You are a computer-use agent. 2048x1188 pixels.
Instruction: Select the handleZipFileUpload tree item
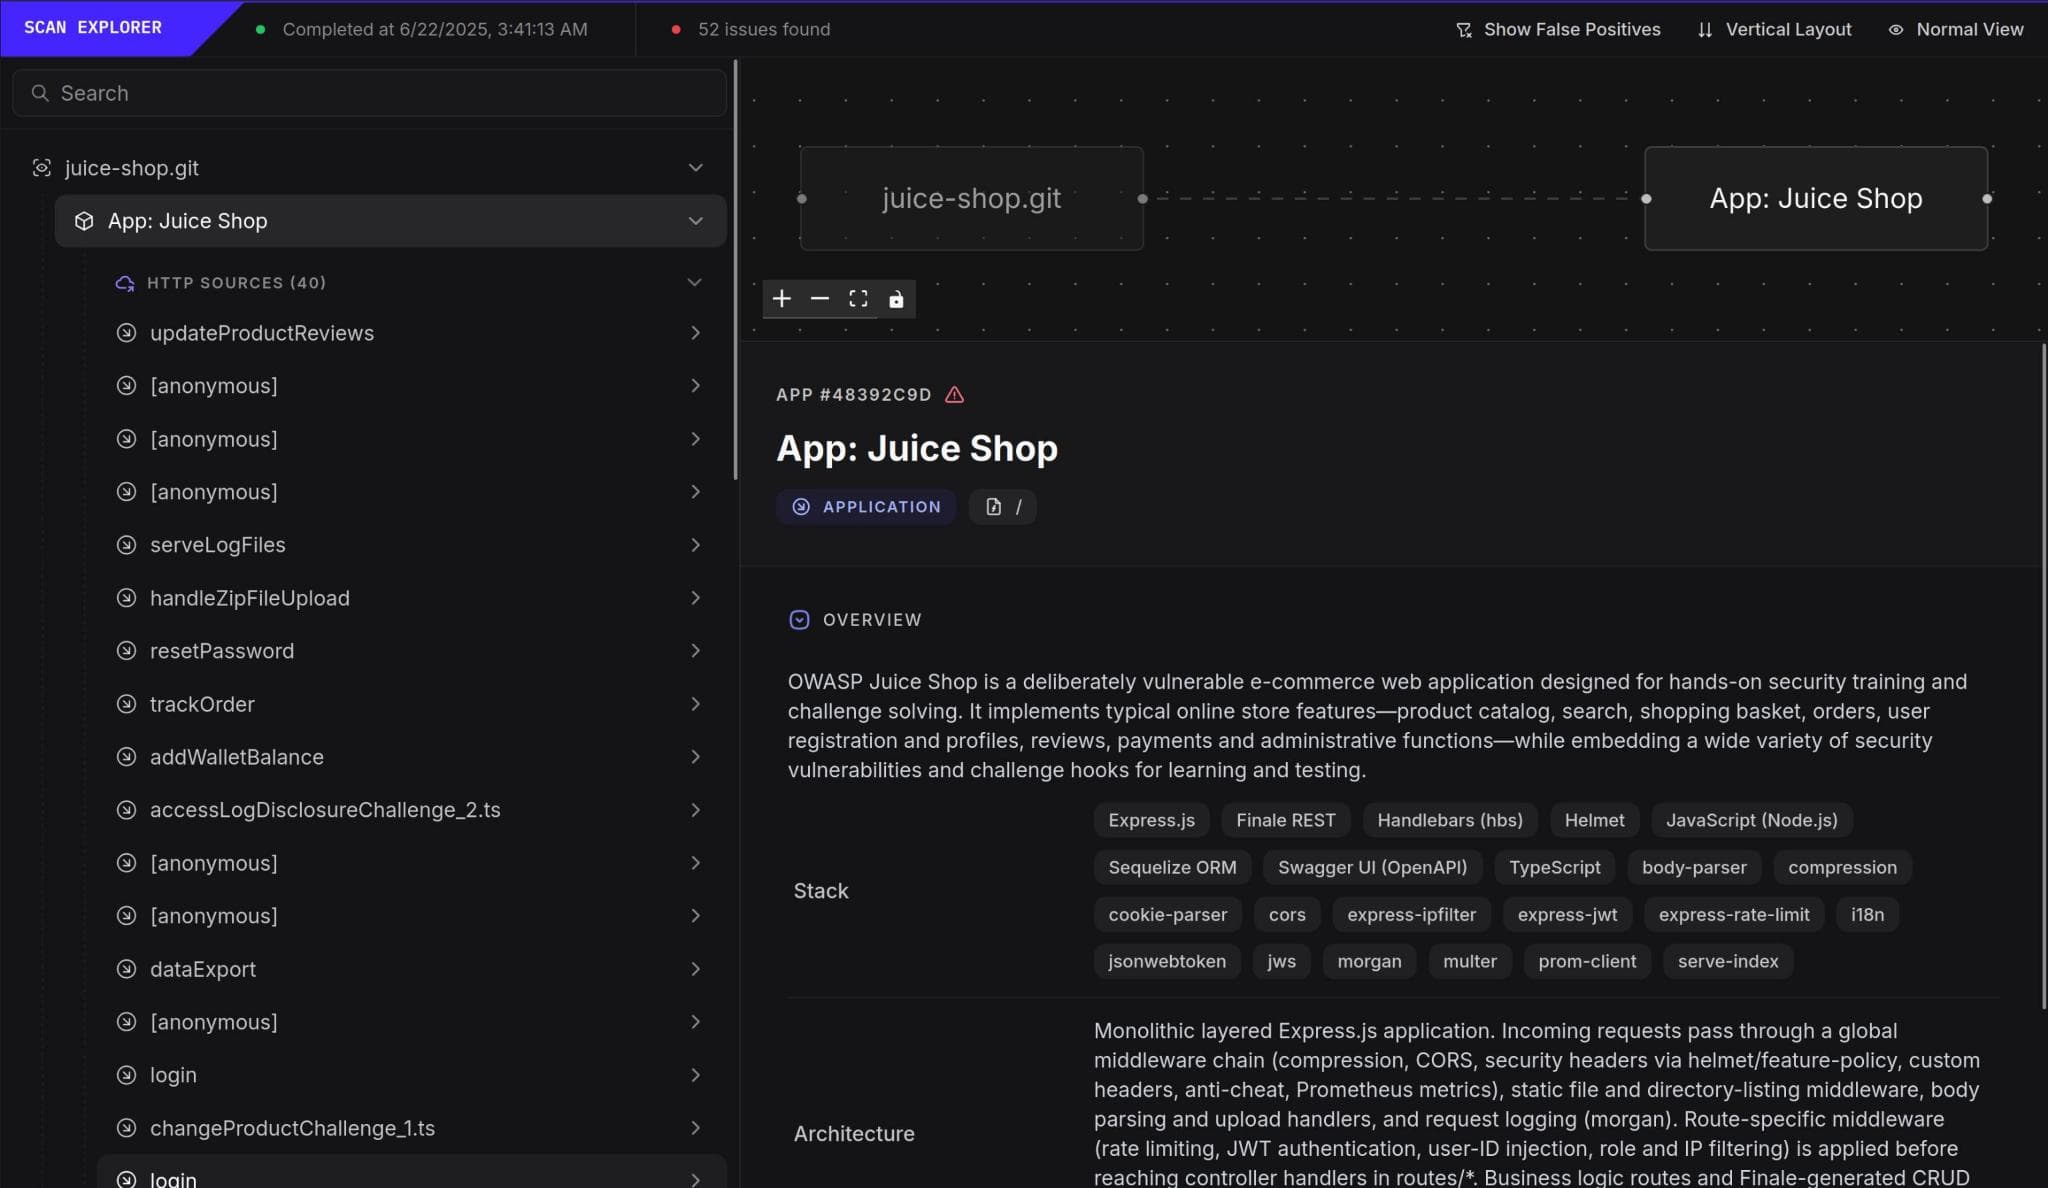coord(250,598)
